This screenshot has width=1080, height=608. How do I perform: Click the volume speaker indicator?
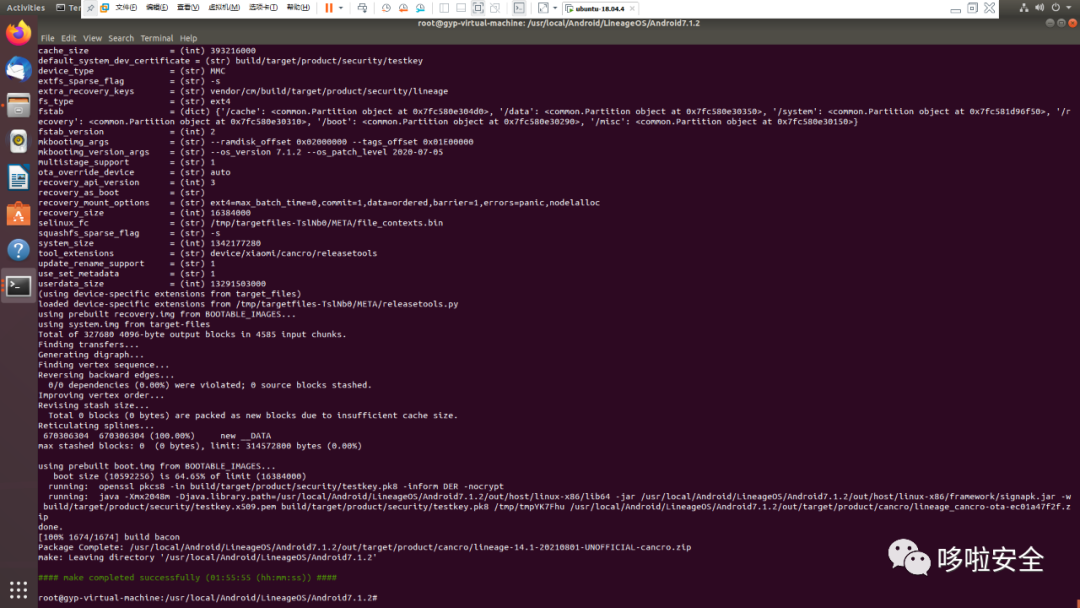point(1039,8)
